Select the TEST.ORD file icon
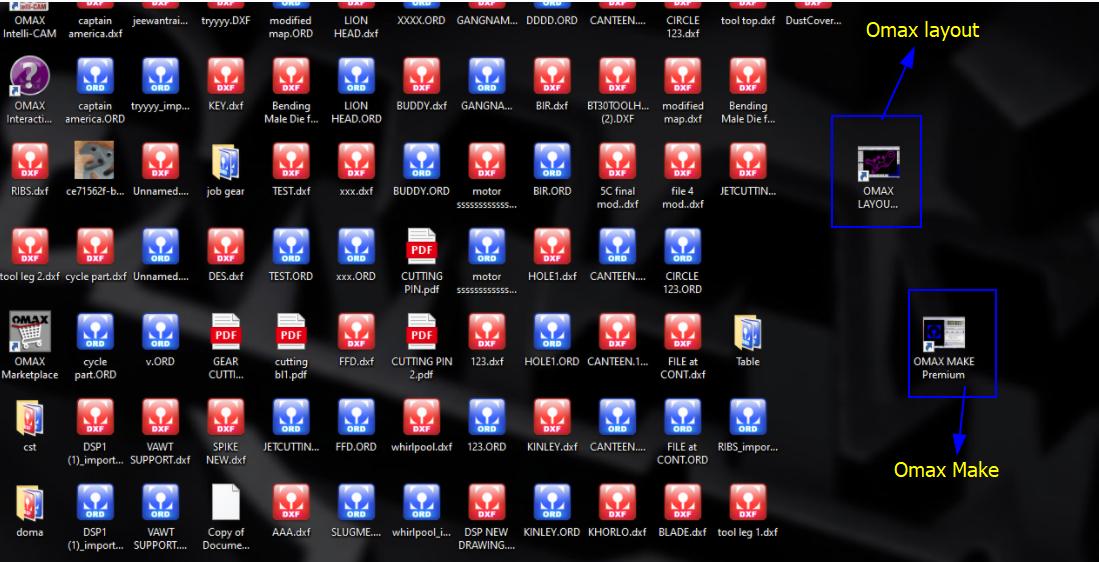 291,247
